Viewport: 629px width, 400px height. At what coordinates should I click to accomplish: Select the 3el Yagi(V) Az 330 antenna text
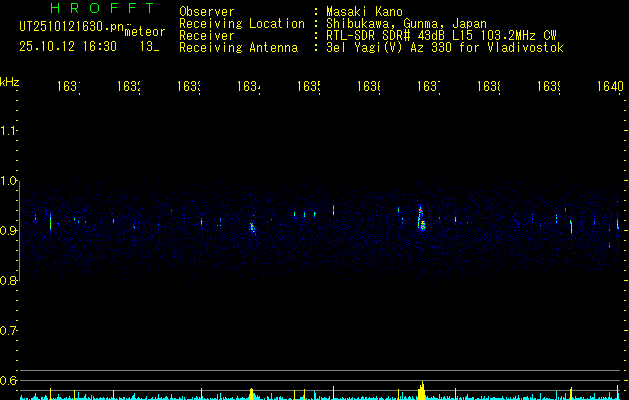pyautogui.click(x=445, y=48)
